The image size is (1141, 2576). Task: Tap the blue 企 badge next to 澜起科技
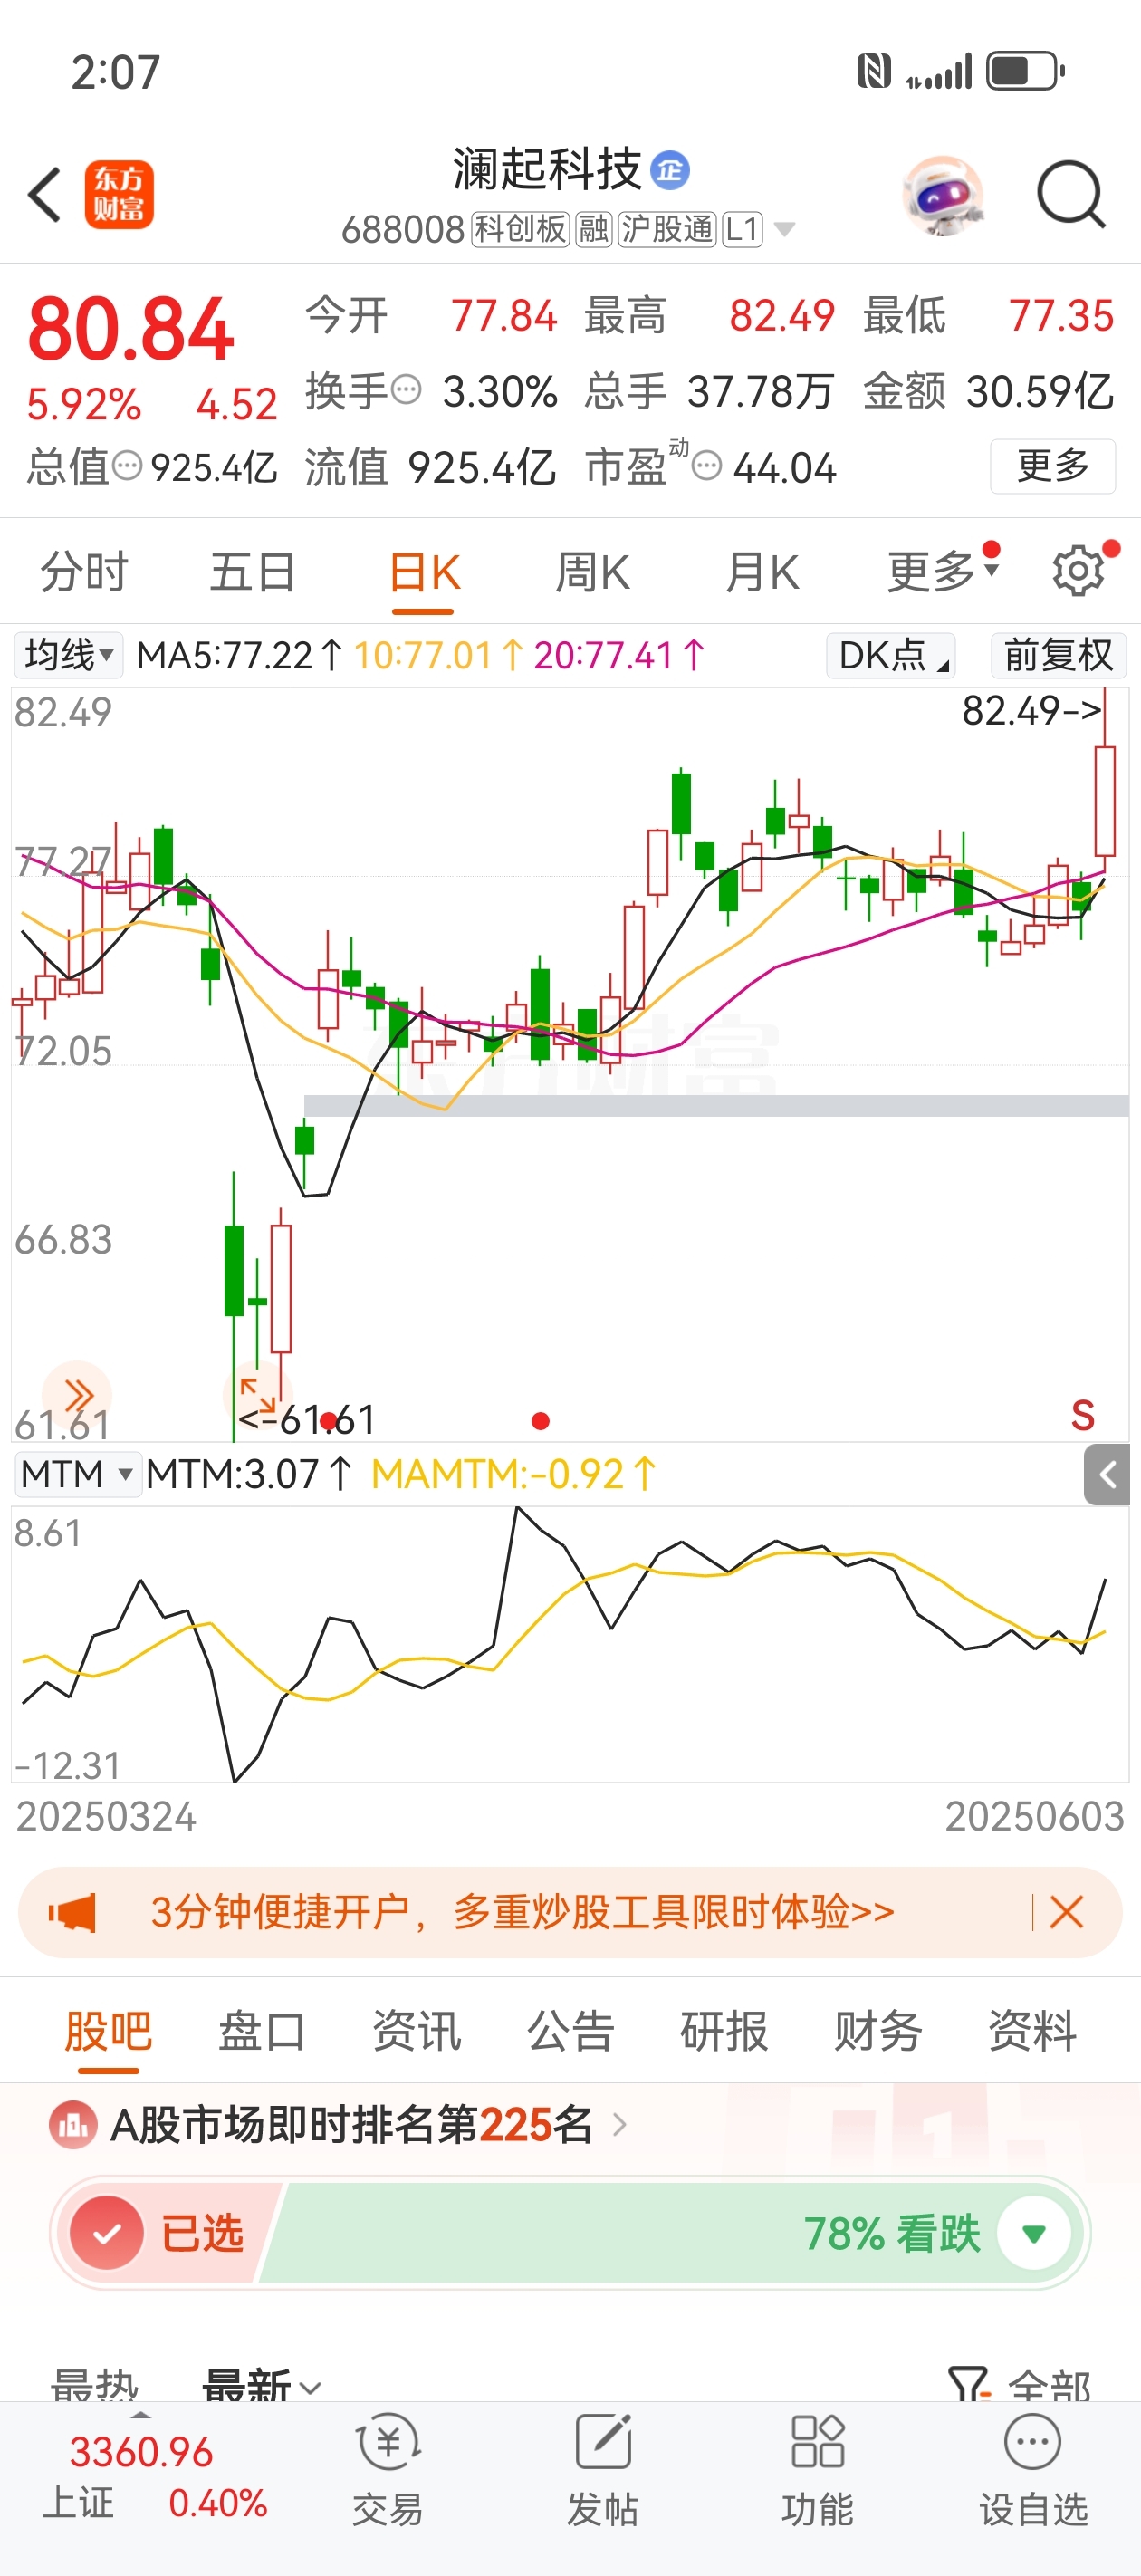(x=670, y=170)
